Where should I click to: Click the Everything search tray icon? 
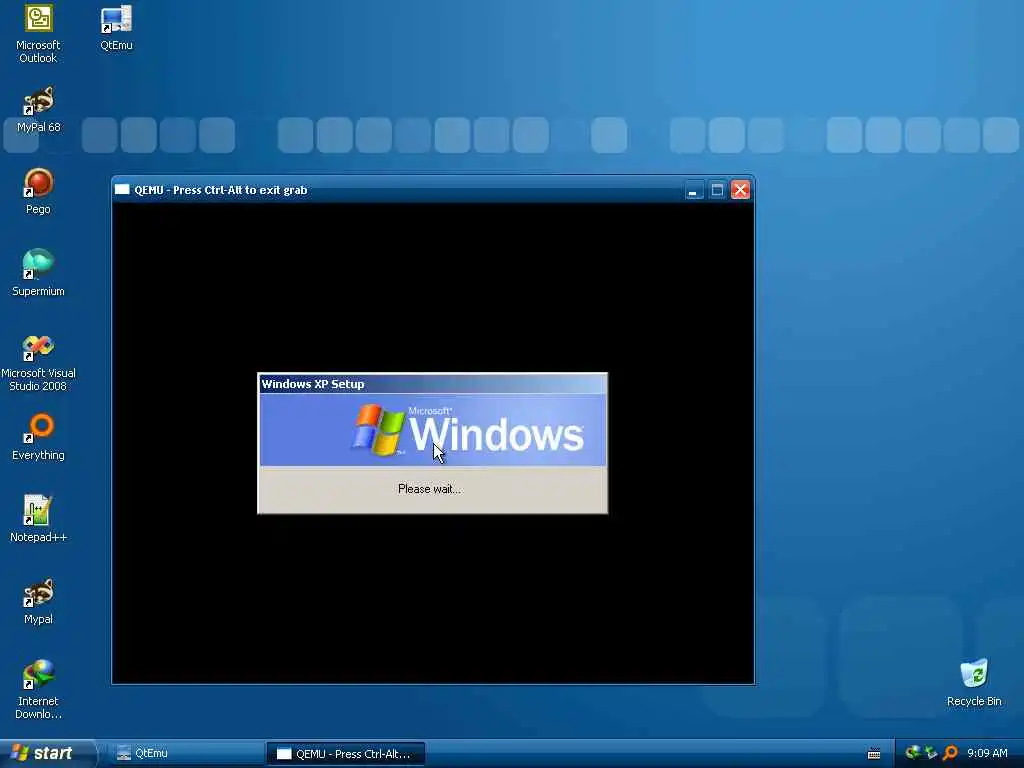click(950, 753)
